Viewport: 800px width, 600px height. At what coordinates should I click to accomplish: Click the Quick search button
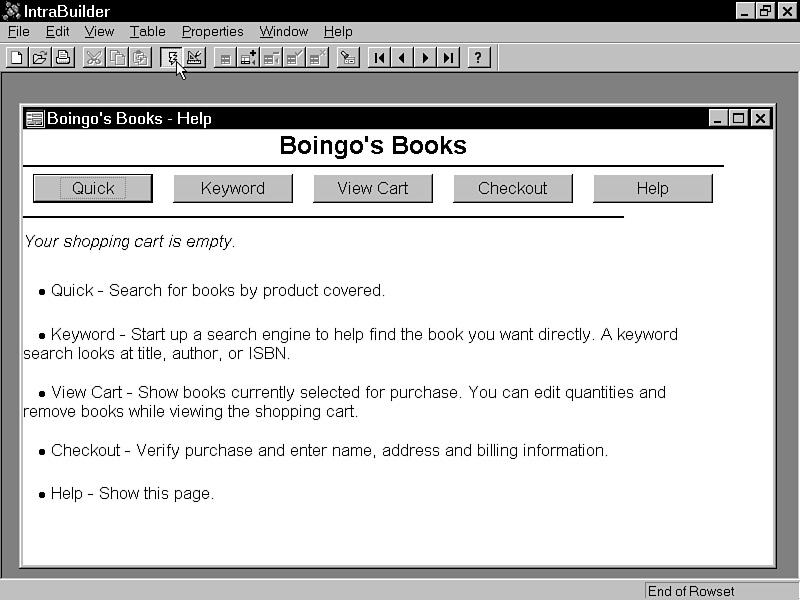coord(93,188)
